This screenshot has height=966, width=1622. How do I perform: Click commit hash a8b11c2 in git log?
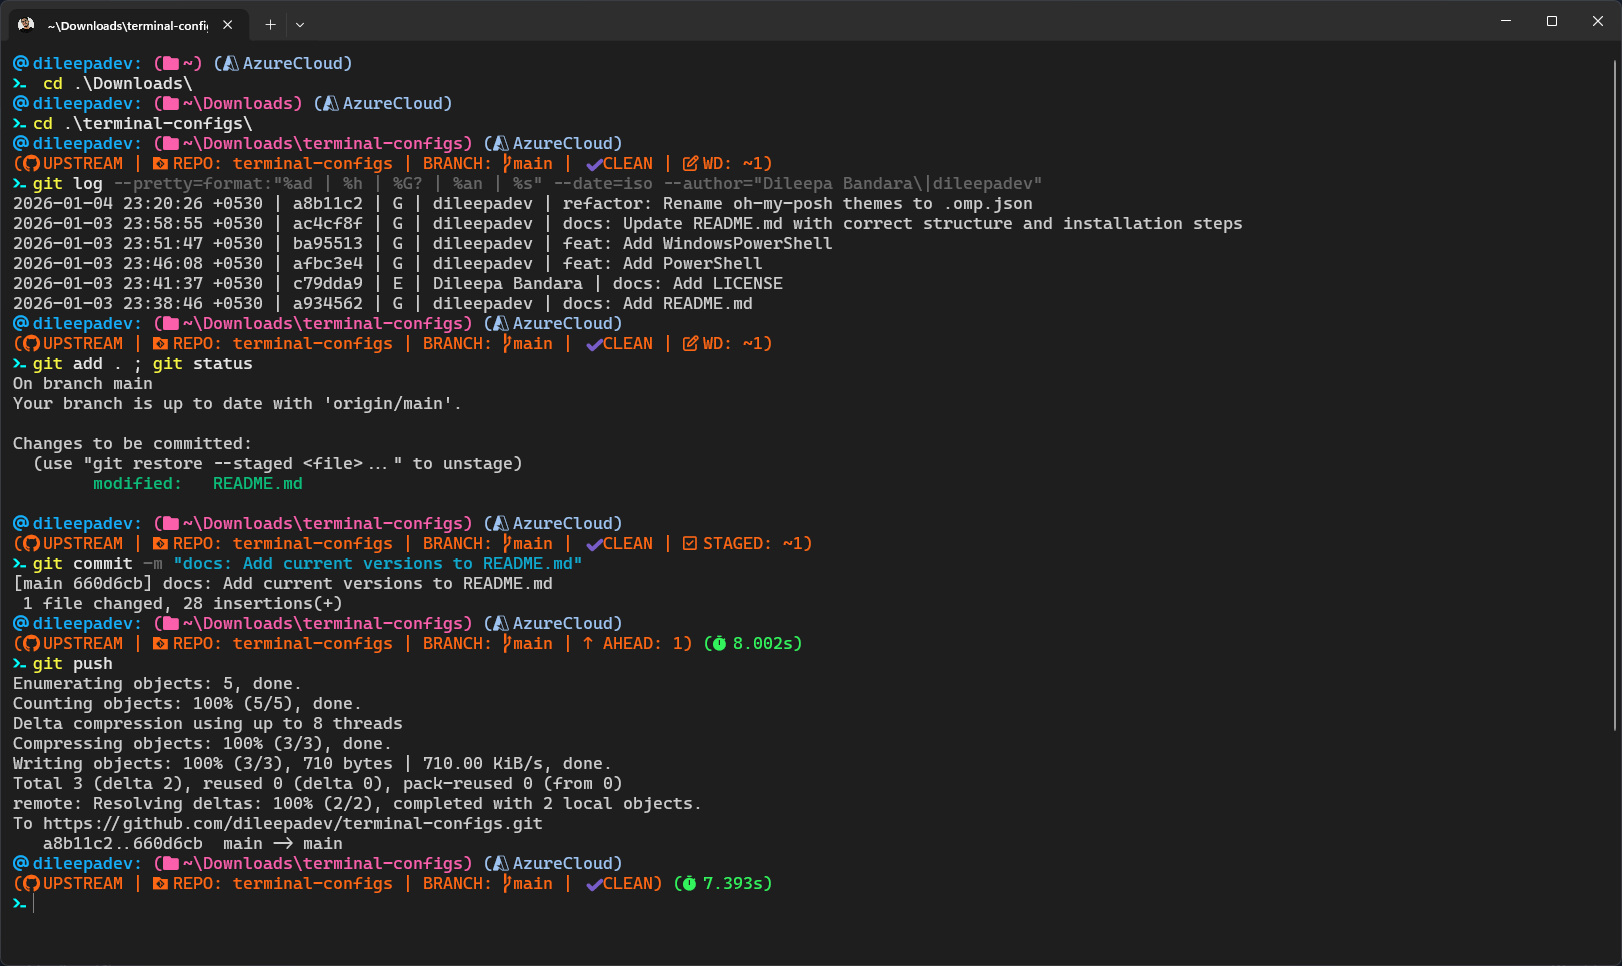click(x=328, y=204)
